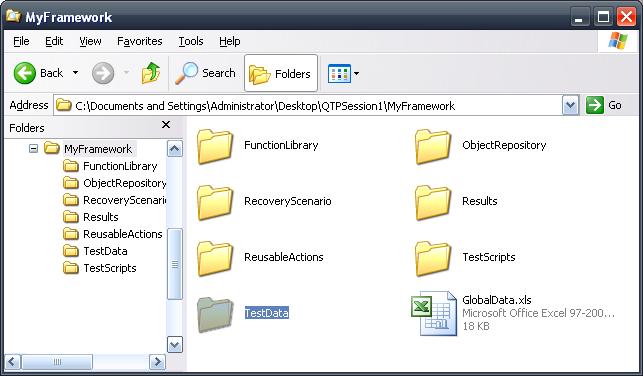Select MyFramework in the folder tree

pos(98,148)
